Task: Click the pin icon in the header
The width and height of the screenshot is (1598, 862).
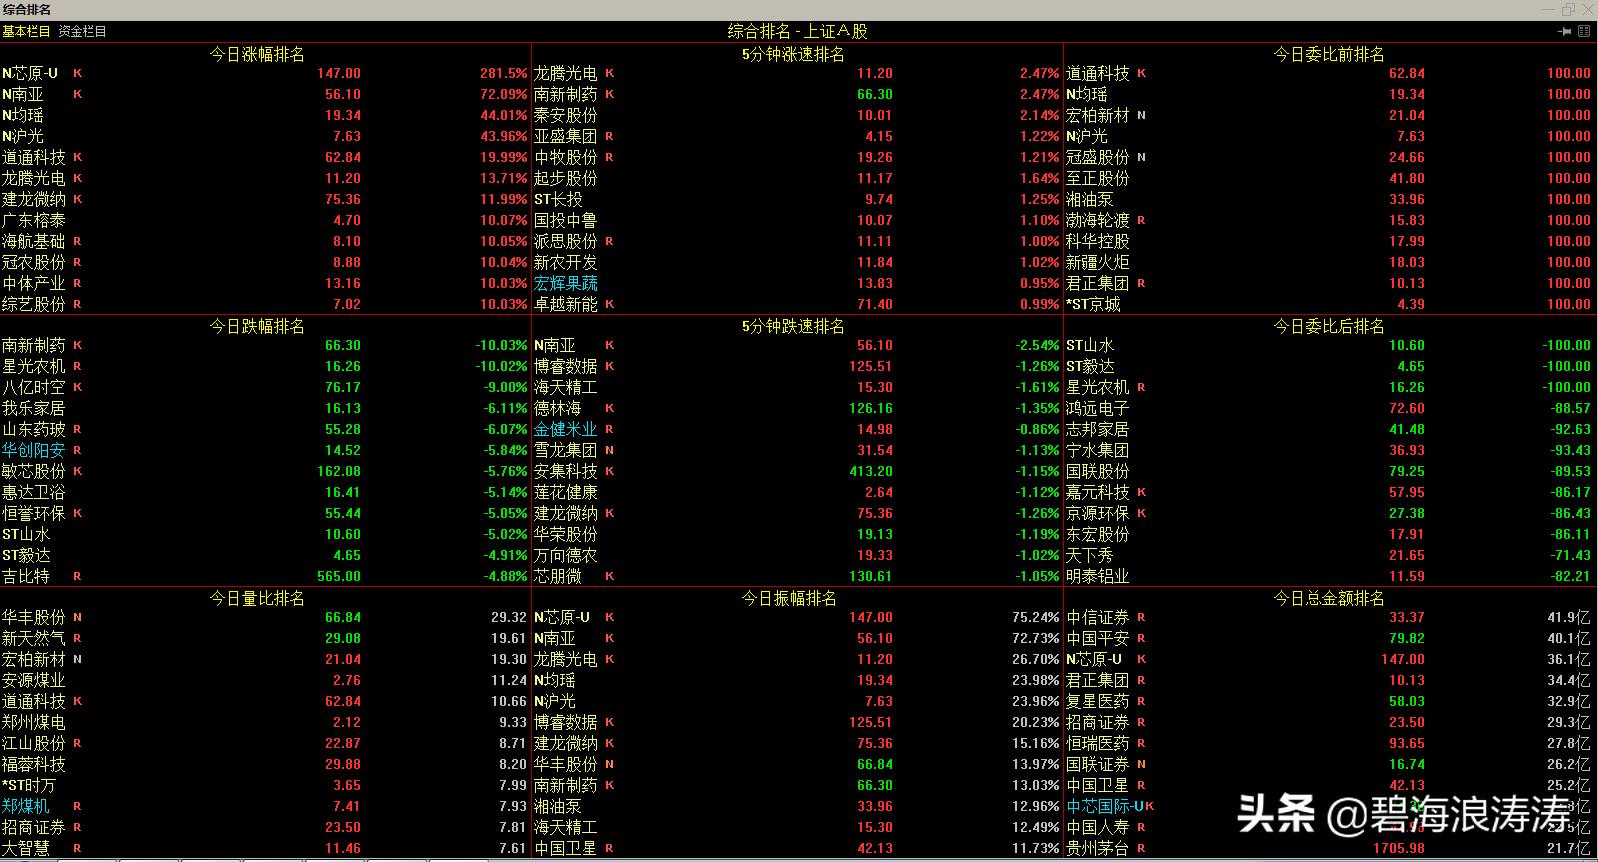Action: (x=1565, y=31)
